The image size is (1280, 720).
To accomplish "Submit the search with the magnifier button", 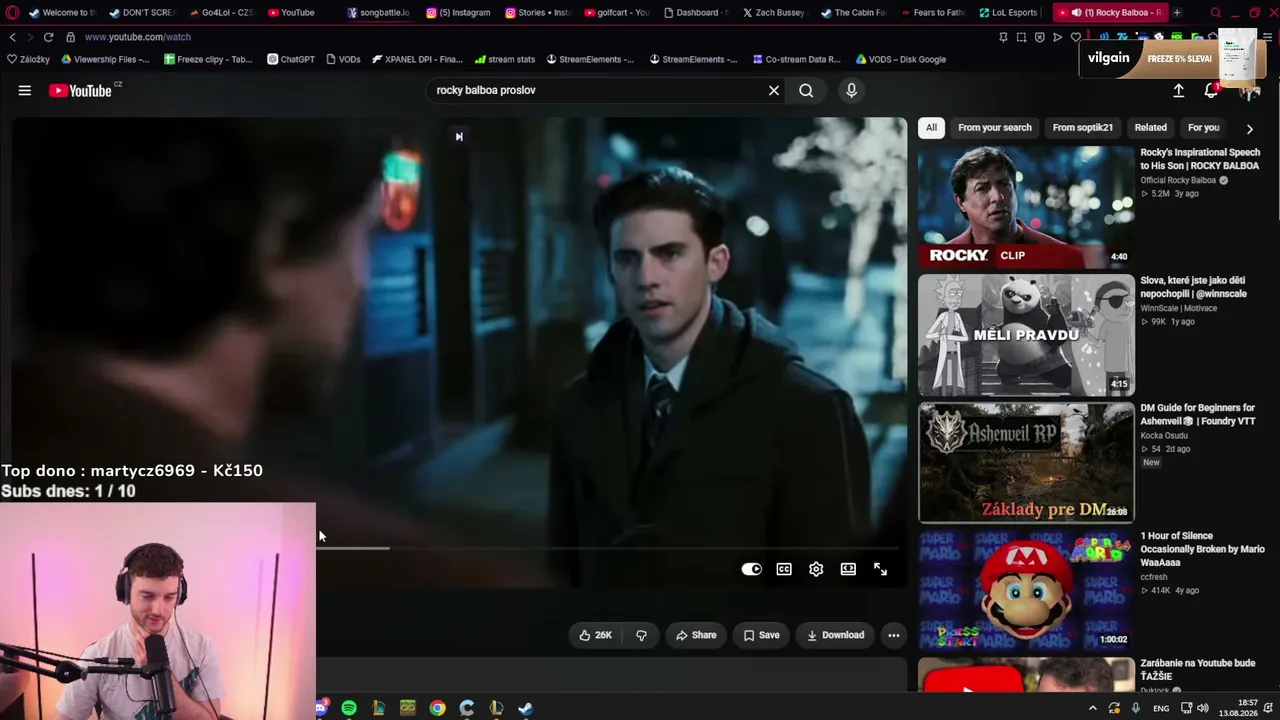I will pyautogui.click(x=806, y=90).
